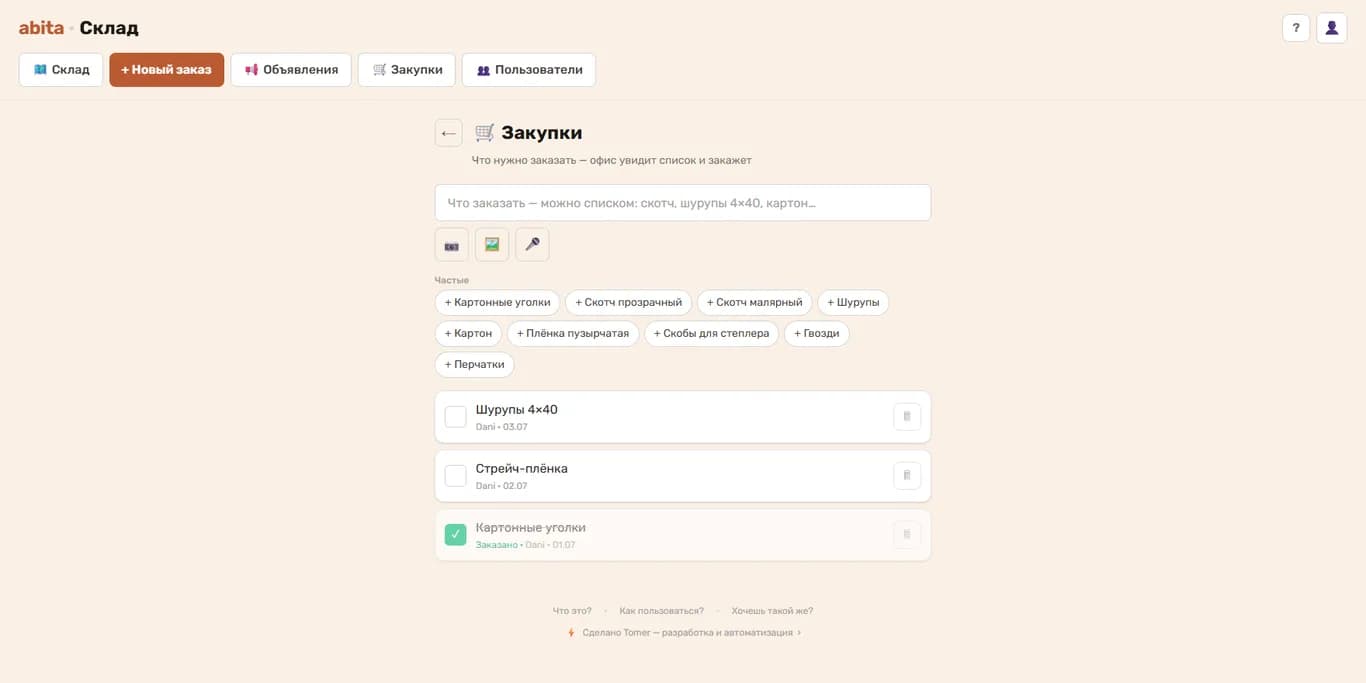Open the Как пользоваться? footer link
Viewport: 1366px width, 683px height.
(662, 611)
